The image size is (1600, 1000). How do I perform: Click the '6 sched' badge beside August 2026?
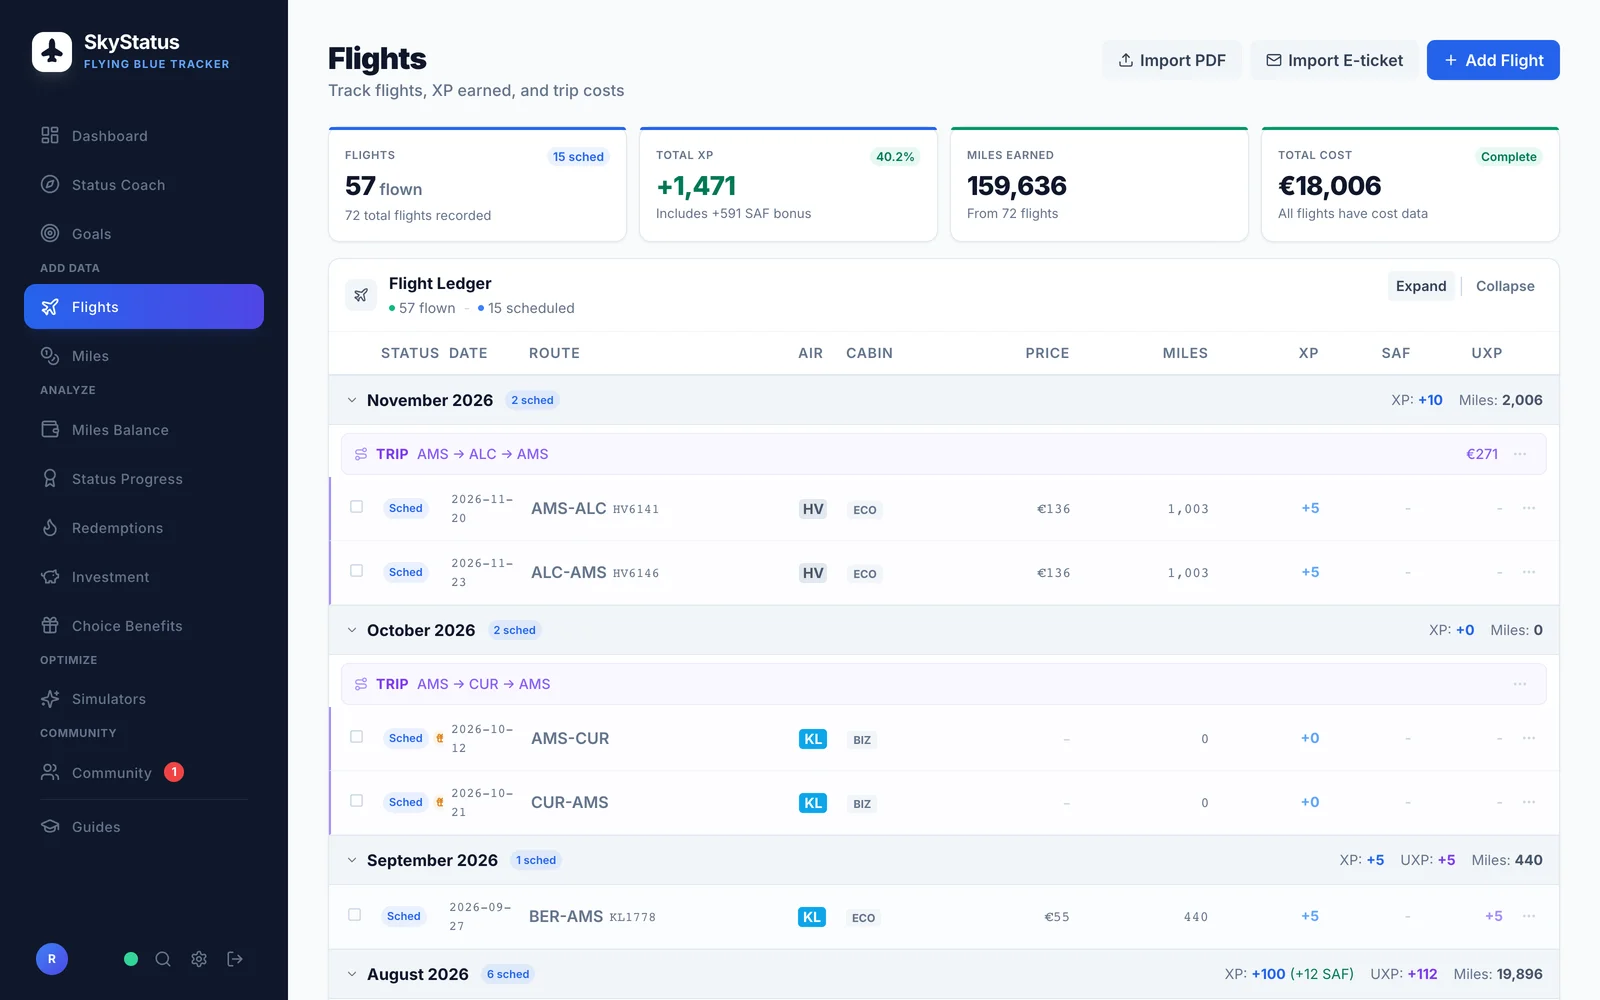[x=508, y=974]
